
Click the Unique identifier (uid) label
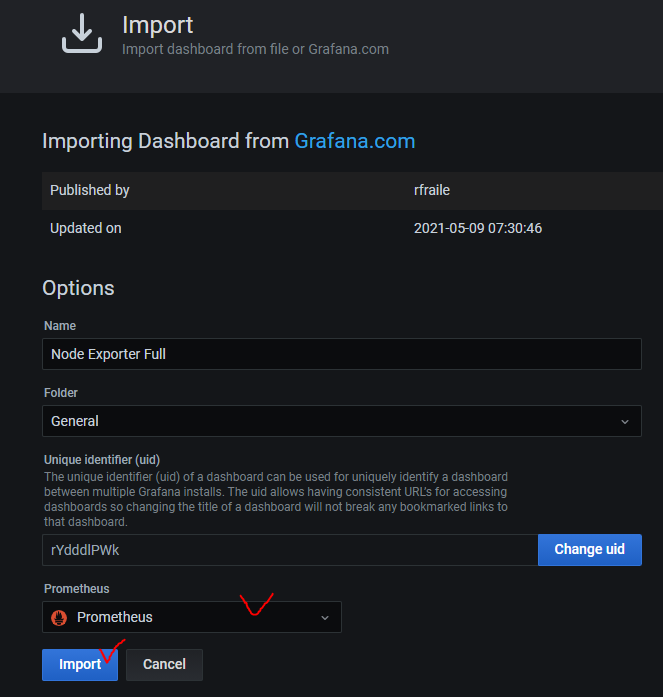click(x=102, y=460)
